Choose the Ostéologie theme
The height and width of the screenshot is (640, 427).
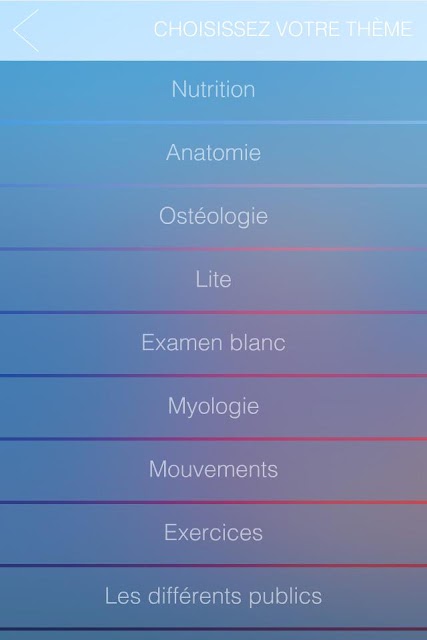click(x=214, y=218)
